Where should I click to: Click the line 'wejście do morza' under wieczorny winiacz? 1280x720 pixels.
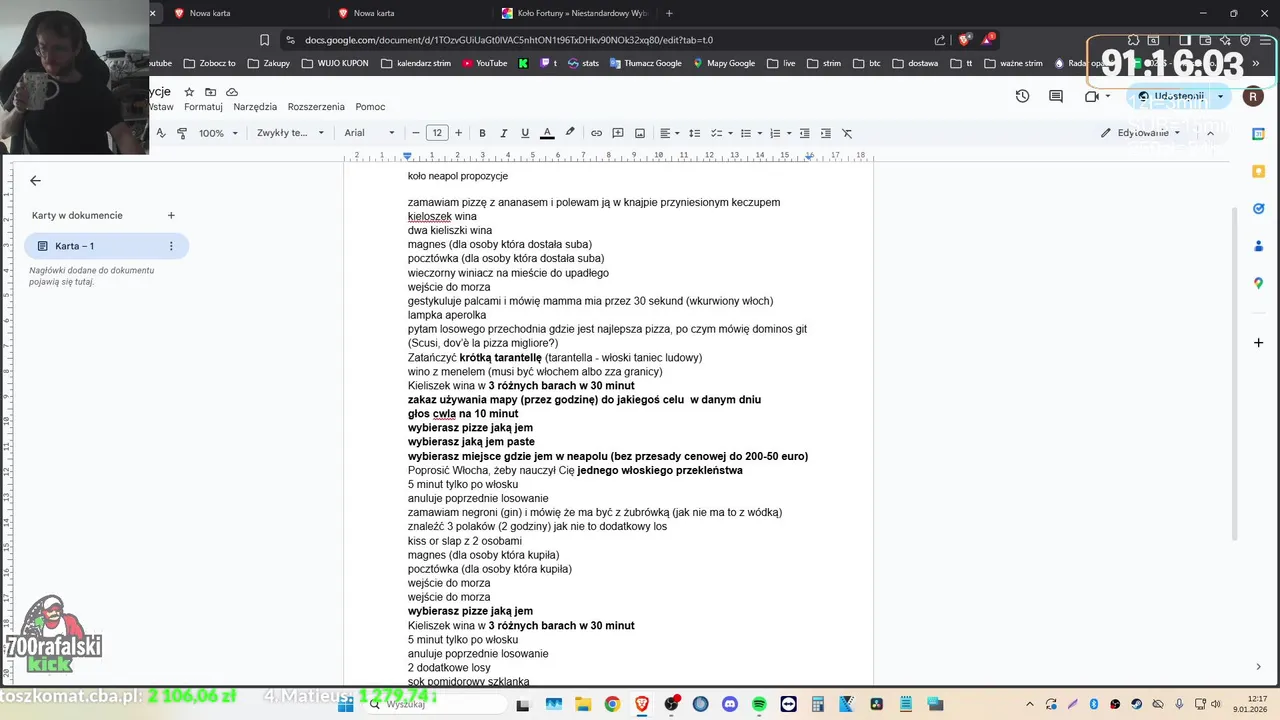[449, 287]
